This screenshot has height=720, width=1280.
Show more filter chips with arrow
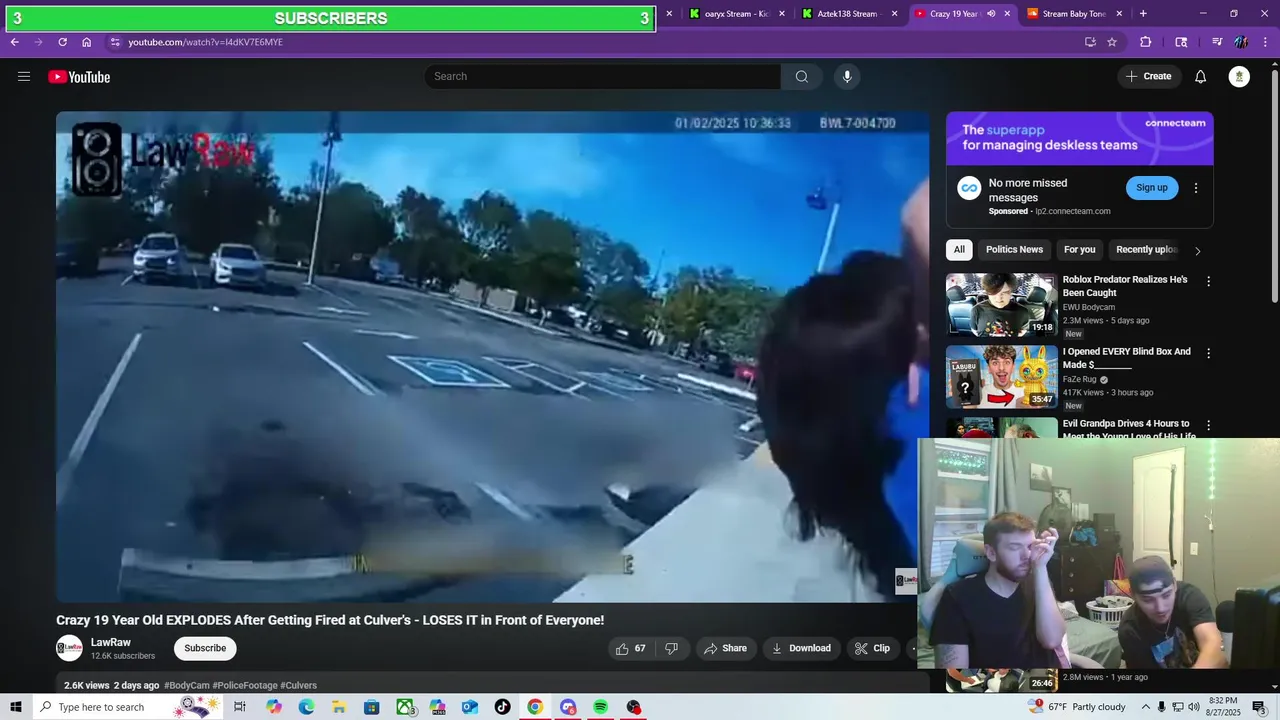1197,251
